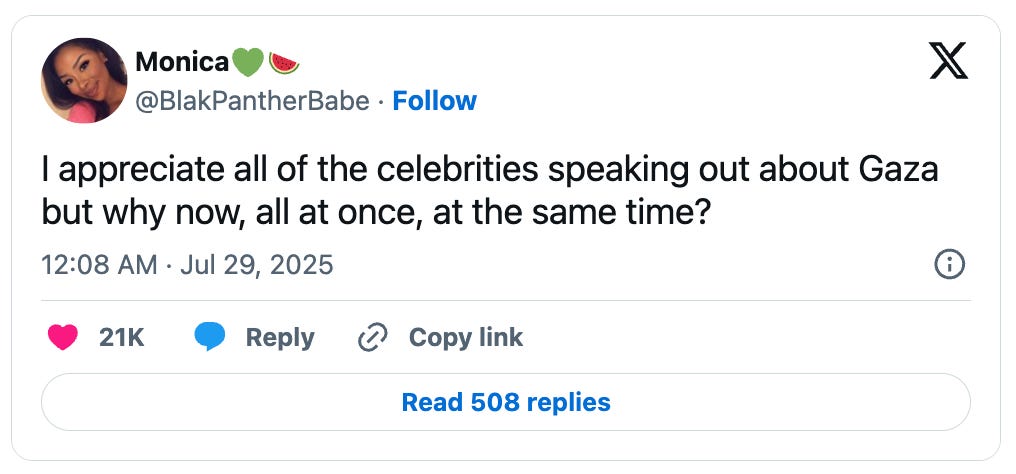Open the @BlakPantherBabe handle link
Screen dimensions: 1016x474
(252, 101)
